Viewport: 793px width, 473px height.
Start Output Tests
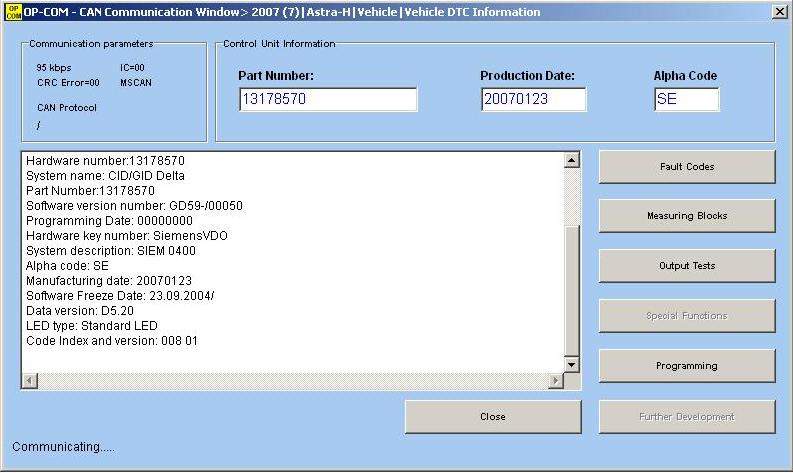(x=687, y=266)
